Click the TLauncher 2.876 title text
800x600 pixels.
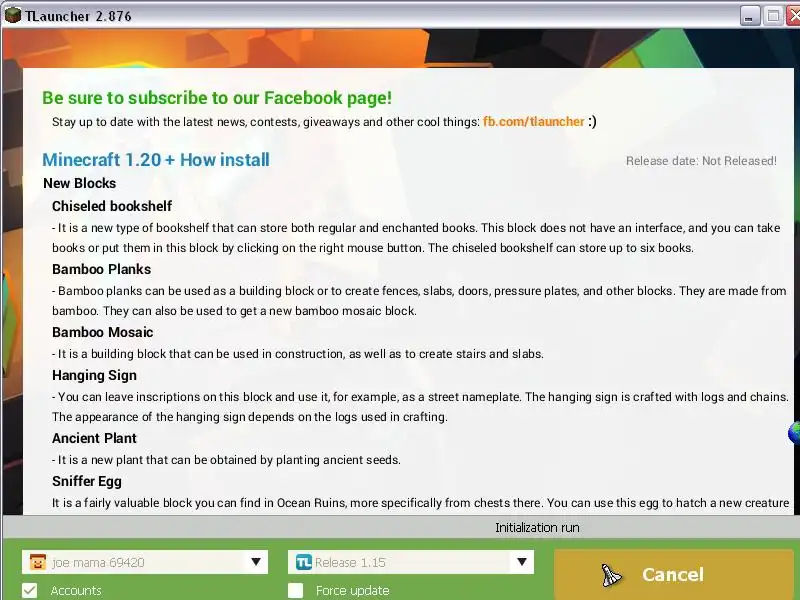pos(79,16)
